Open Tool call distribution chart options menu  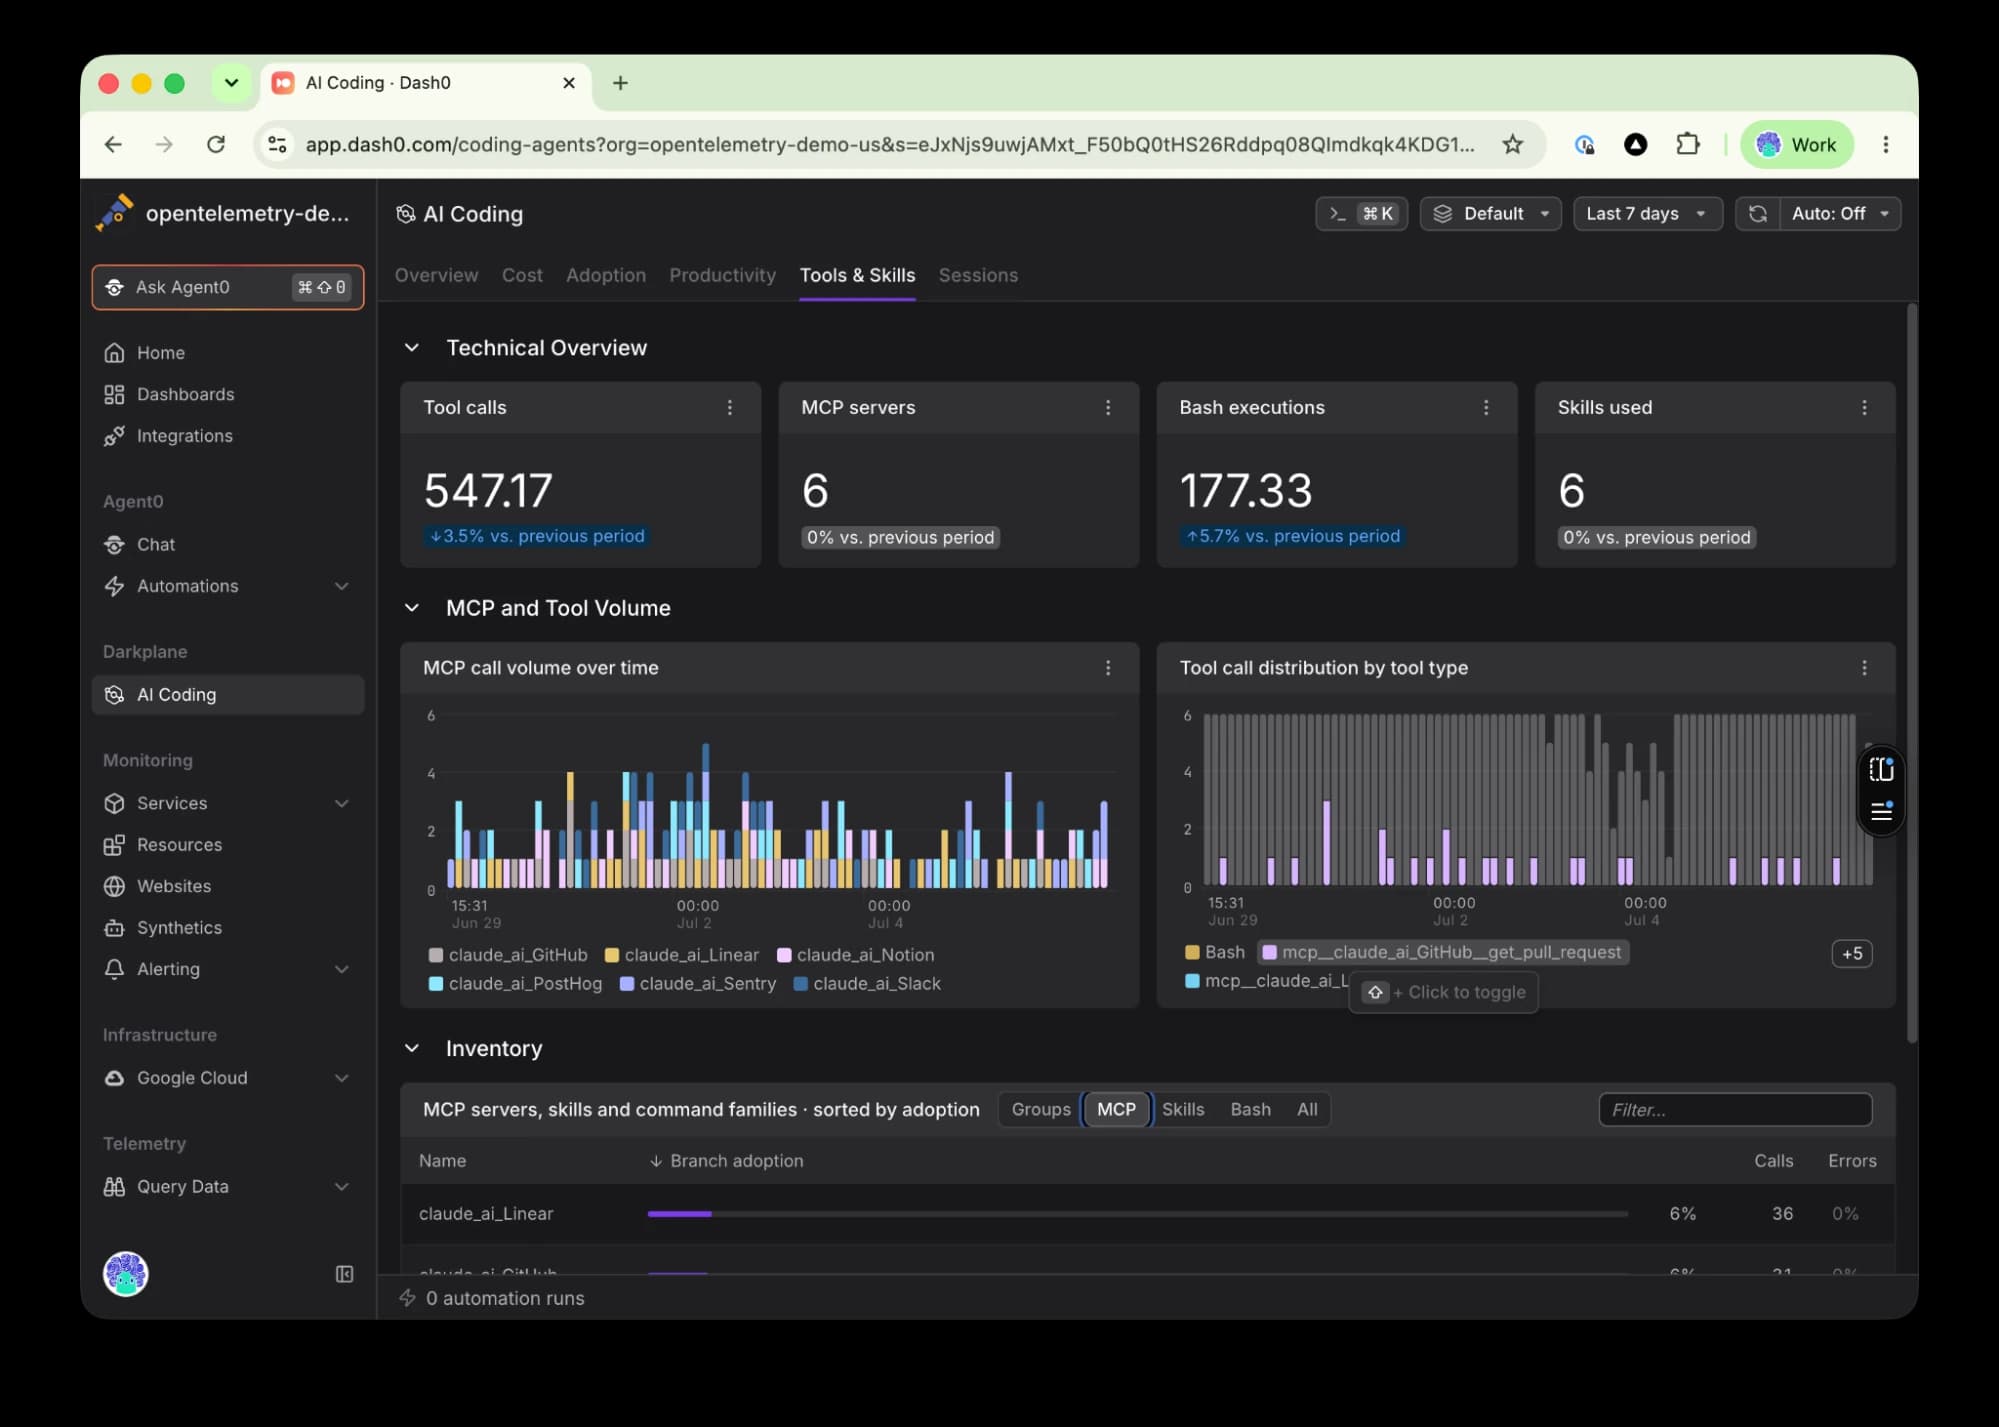pyautogui.click(x=1864, y=668)
